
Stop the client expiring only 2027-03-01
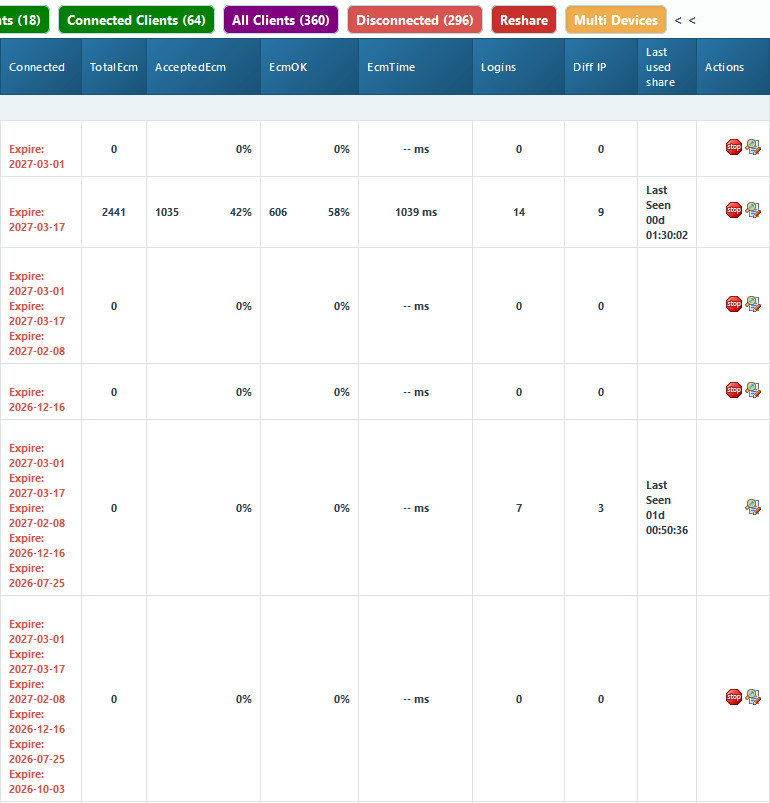(734, 147)
